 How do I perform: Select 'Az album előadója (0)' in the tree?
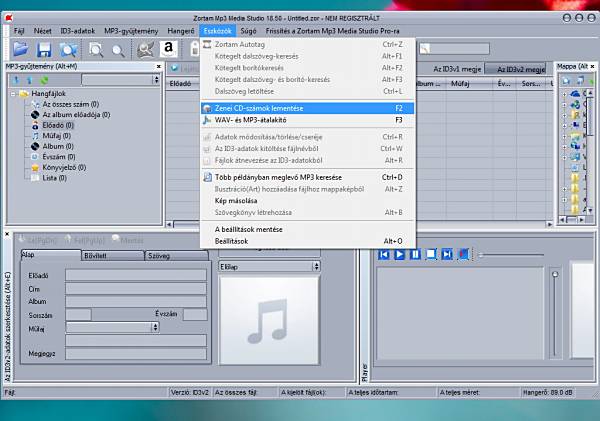click(76, 114)
